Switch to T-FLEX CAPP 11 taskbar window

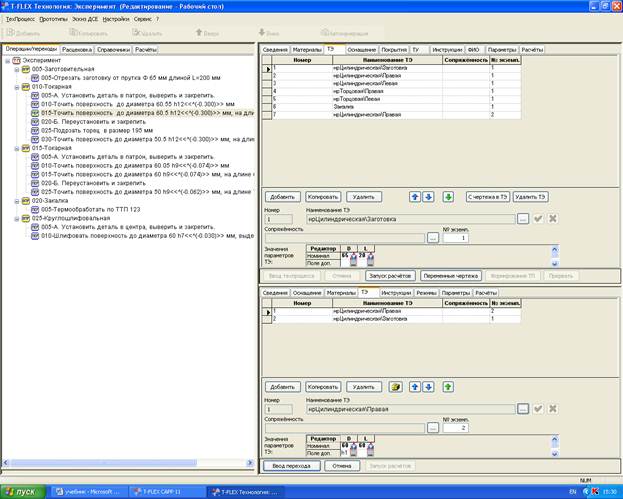[166, 492]
